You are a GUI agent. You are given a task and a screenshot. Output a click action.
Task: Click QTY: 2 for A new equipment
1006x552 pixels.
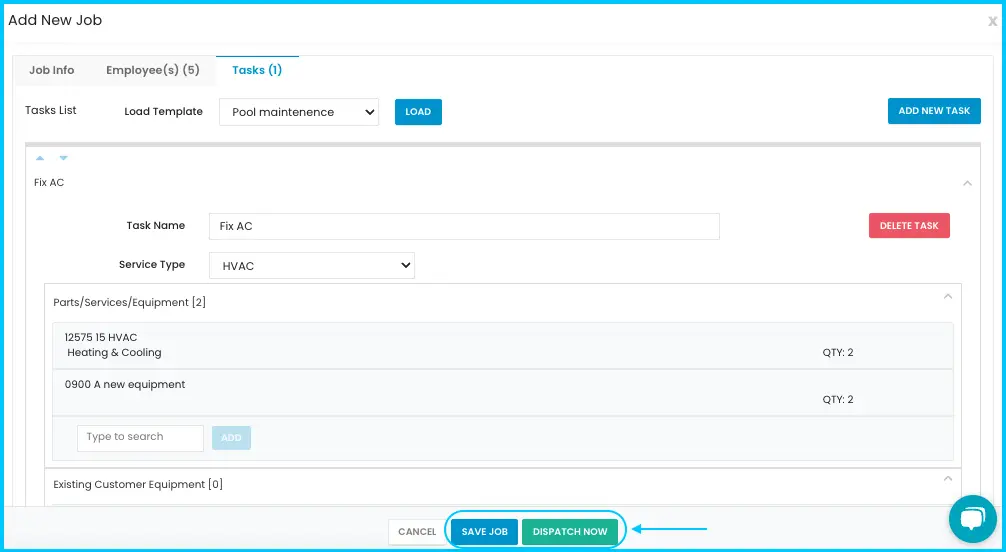pos(838,399)
